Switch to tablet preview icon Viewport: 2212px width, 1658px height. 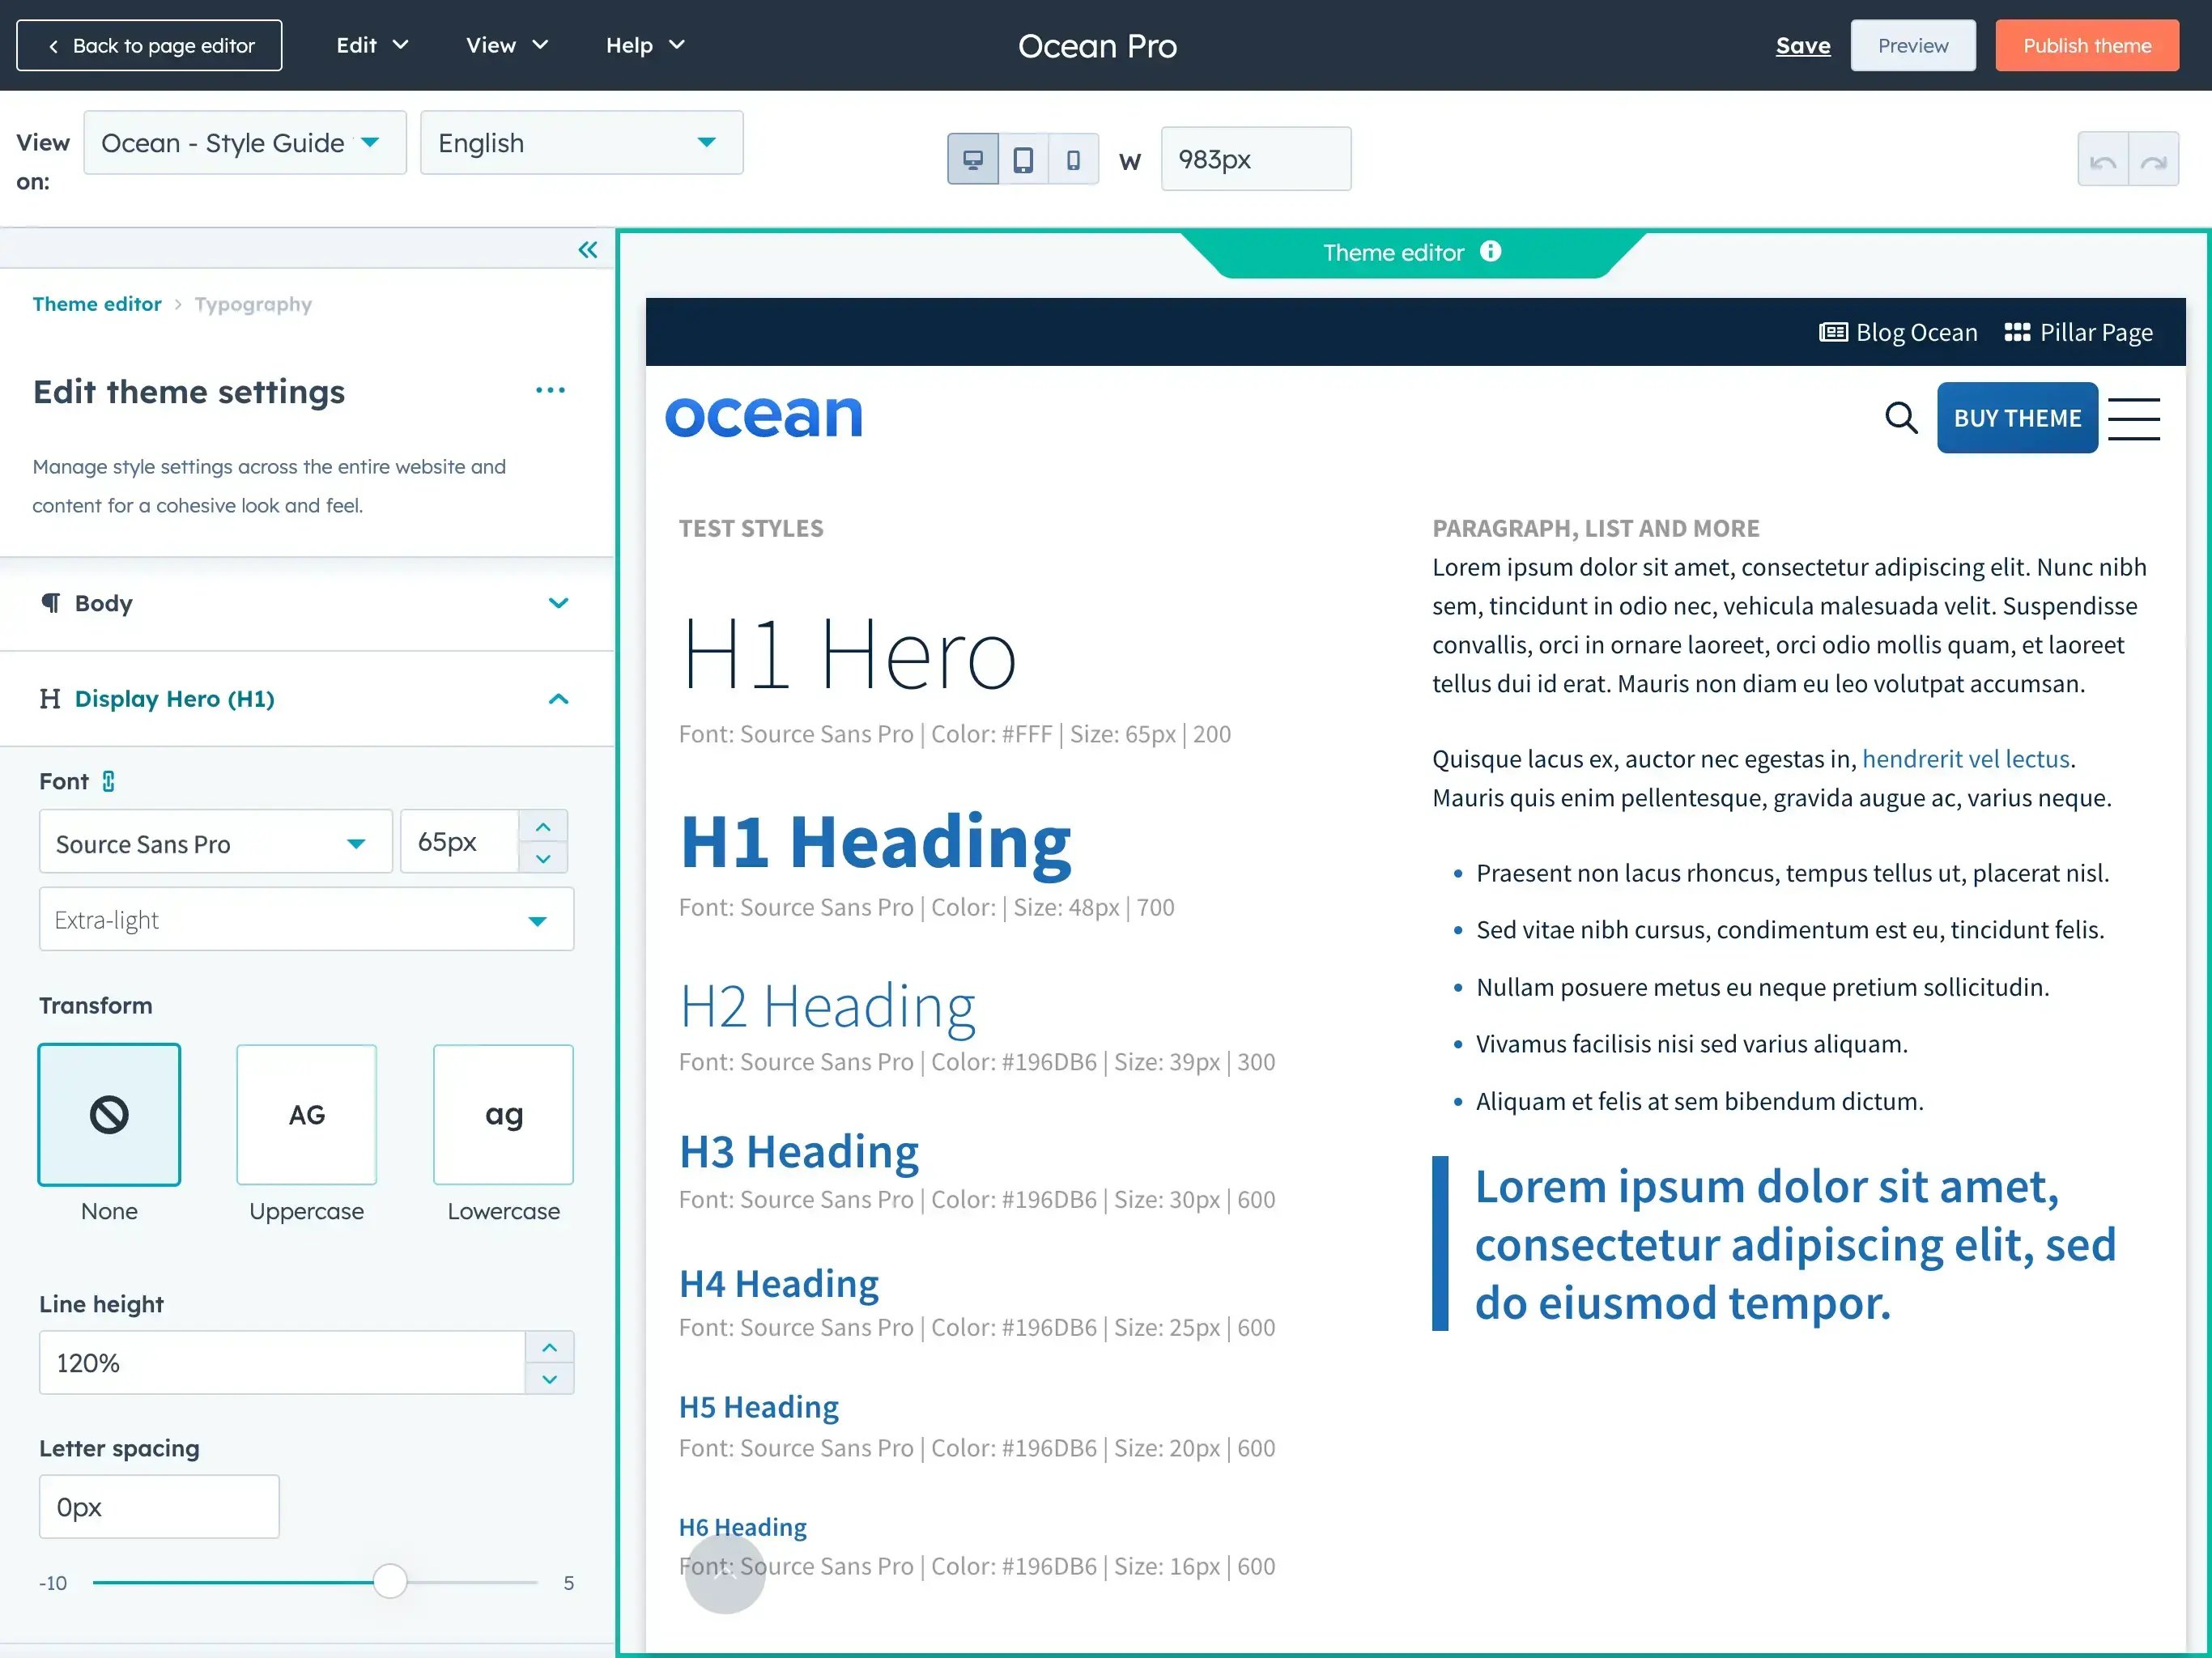[1023, 159]
